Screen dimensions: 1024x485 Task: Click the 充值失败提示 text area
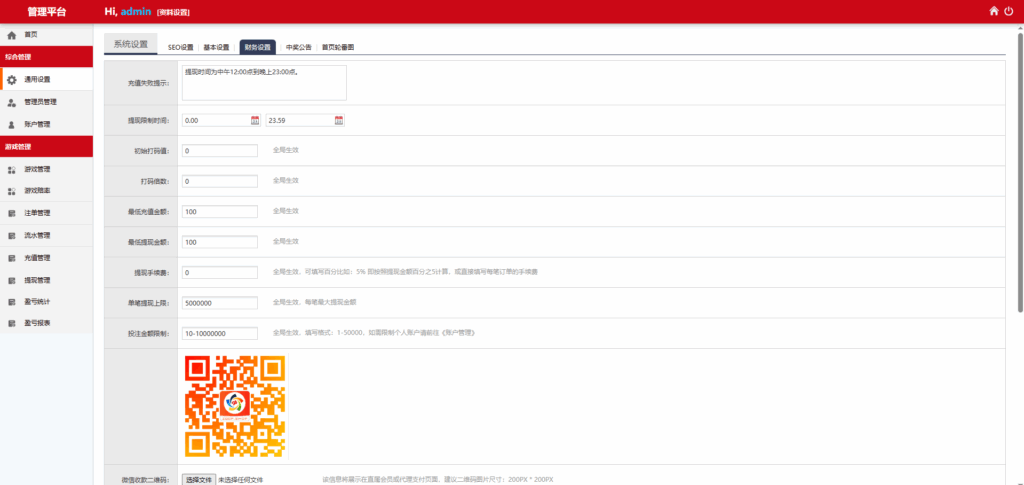(x=264, y=83)
